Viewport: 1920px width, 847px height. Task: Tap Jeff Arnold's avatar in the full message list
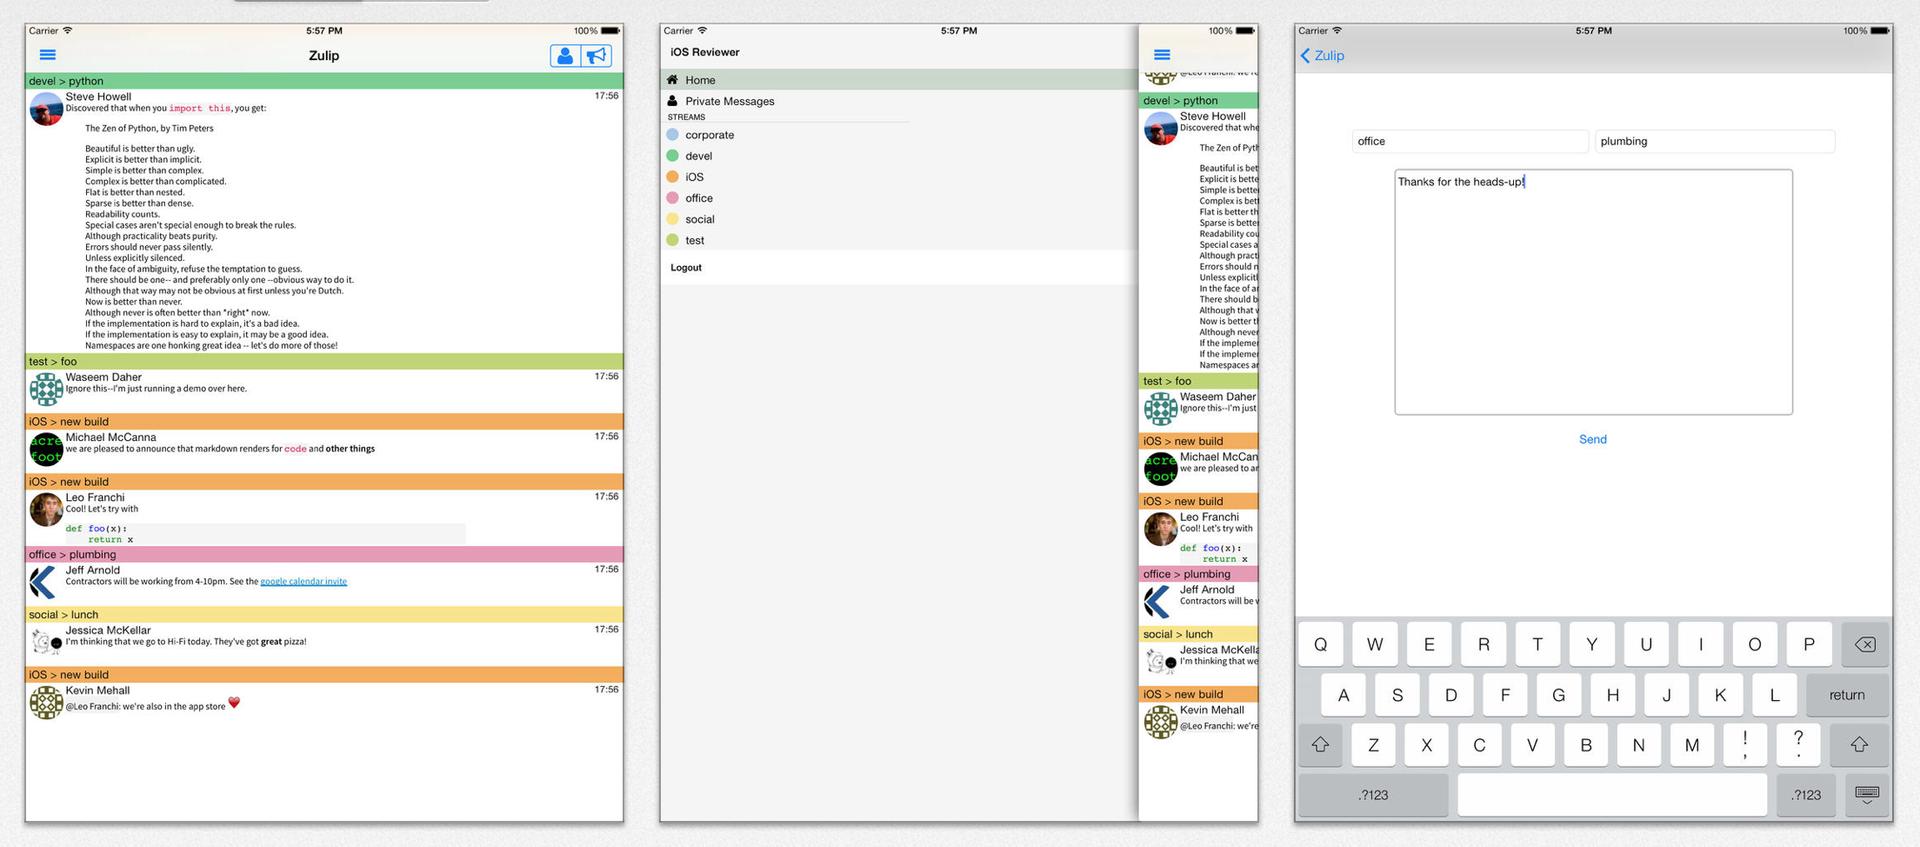tap(44, 582)
